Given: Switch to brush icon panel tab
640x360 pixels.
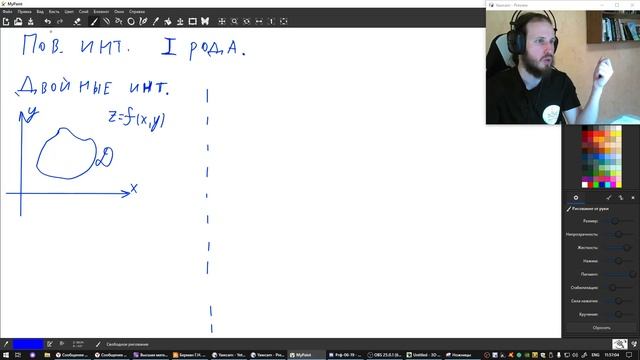Looking at the screenshot, I should click(609, 198).
